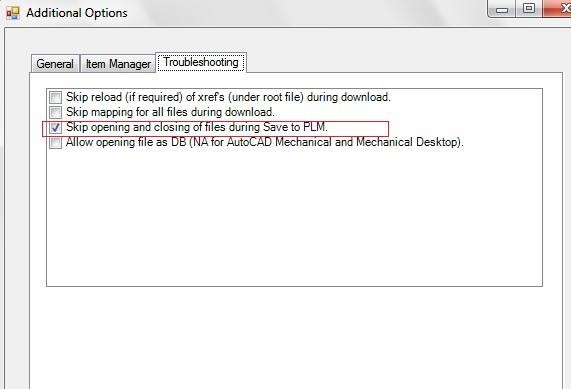This screenshot has width=571, height=389.
Task: Minimize the Additional Options window
Action: 501,9
